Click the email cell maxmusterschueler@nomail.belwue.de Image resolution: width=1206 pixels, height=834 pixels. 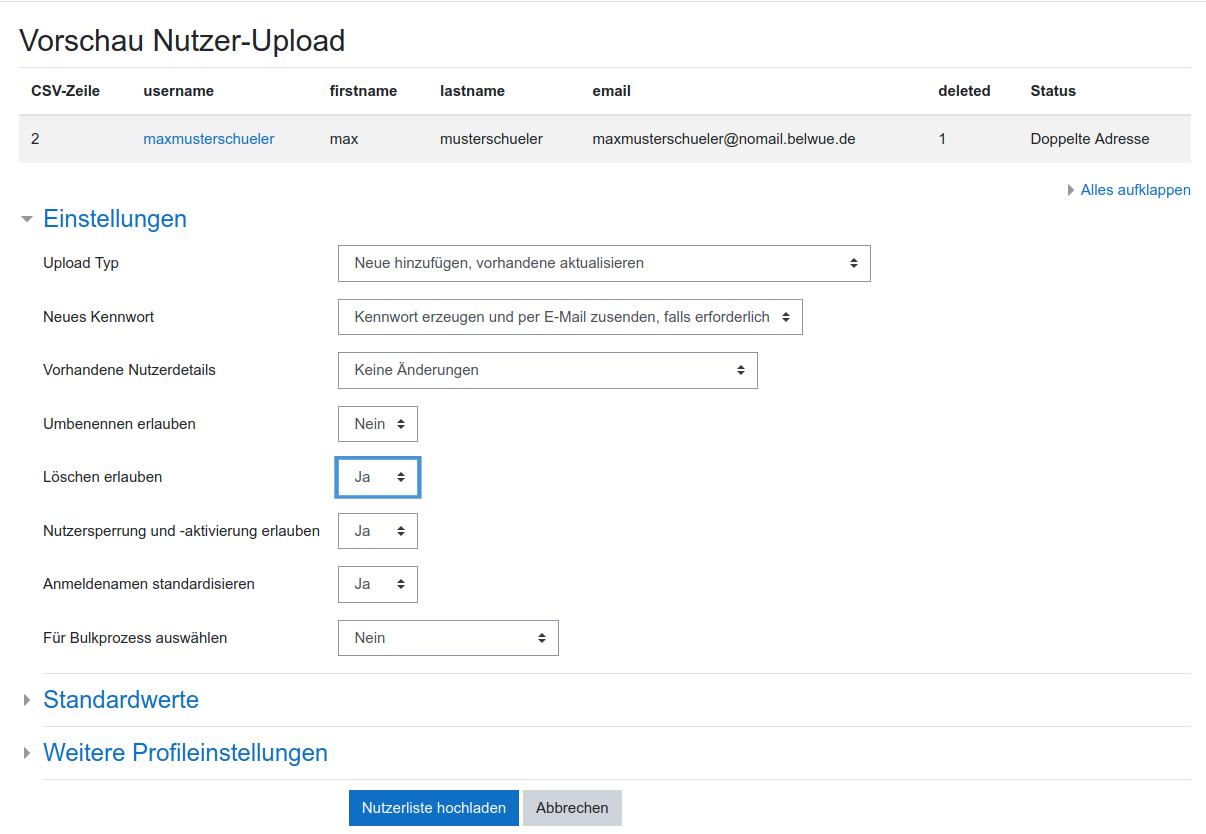coord(723,139)
